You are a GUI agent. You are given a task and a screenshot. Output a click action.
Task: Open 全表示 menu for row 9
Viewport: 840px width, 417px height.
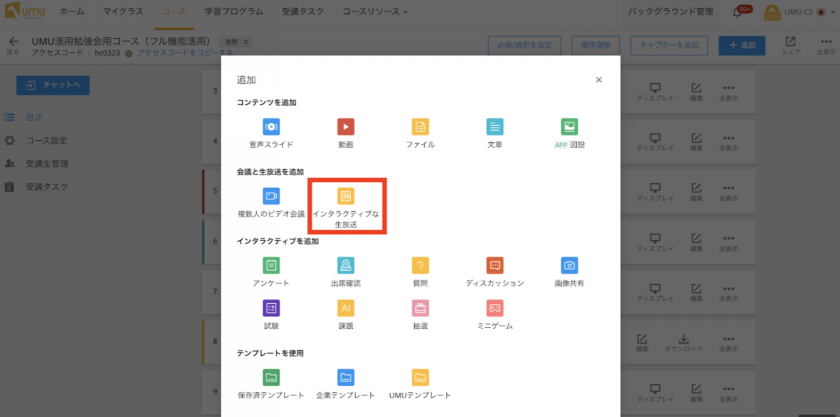(x=728, y=392)
